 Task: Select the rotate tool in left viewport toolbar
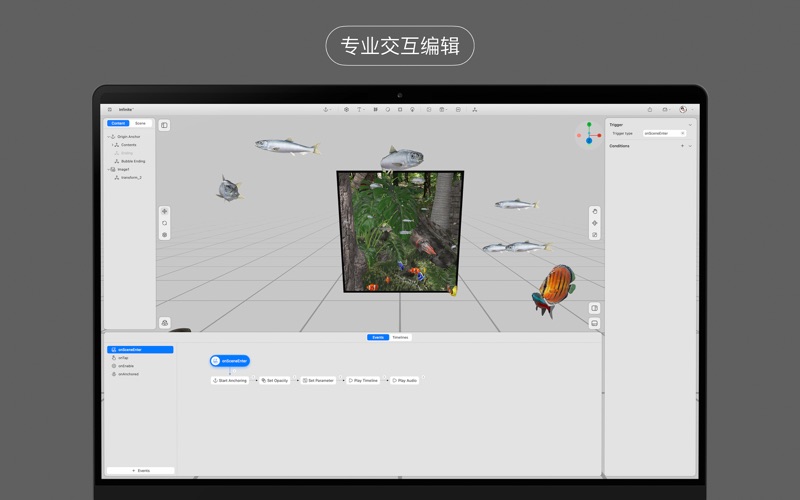165,223
